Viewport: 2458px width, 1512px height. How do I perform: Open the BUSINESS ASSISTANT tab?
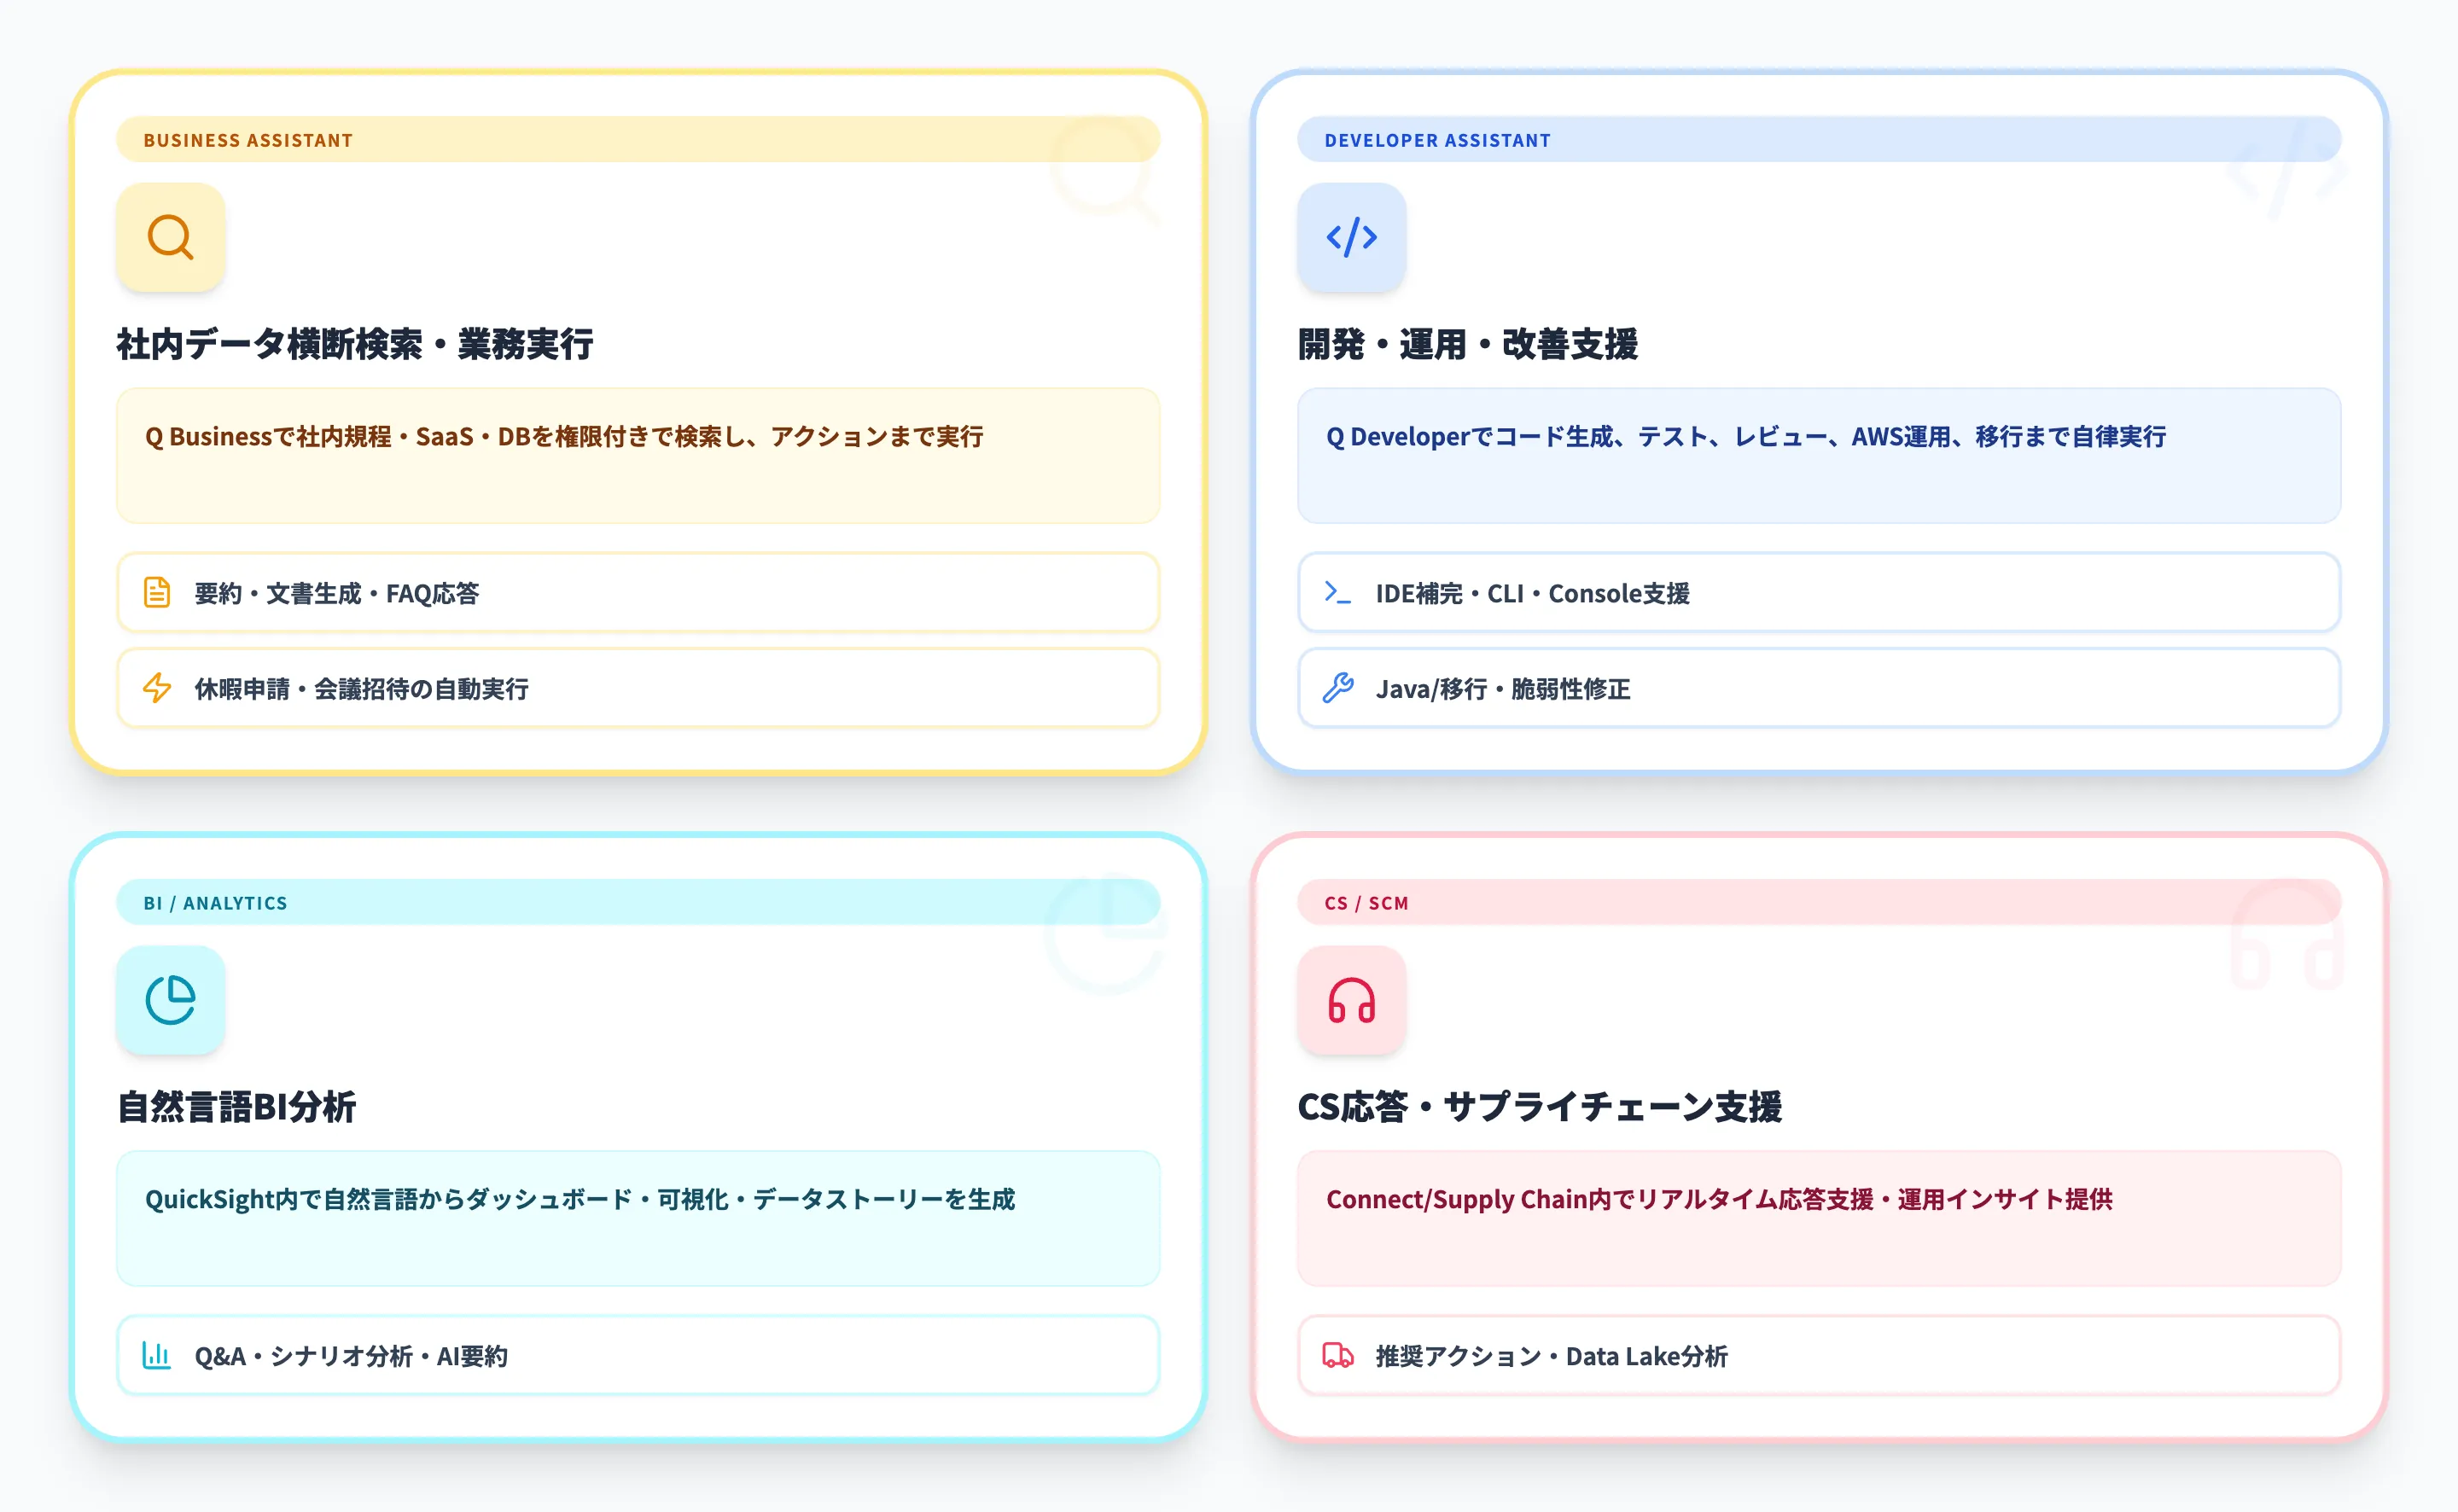248,140
